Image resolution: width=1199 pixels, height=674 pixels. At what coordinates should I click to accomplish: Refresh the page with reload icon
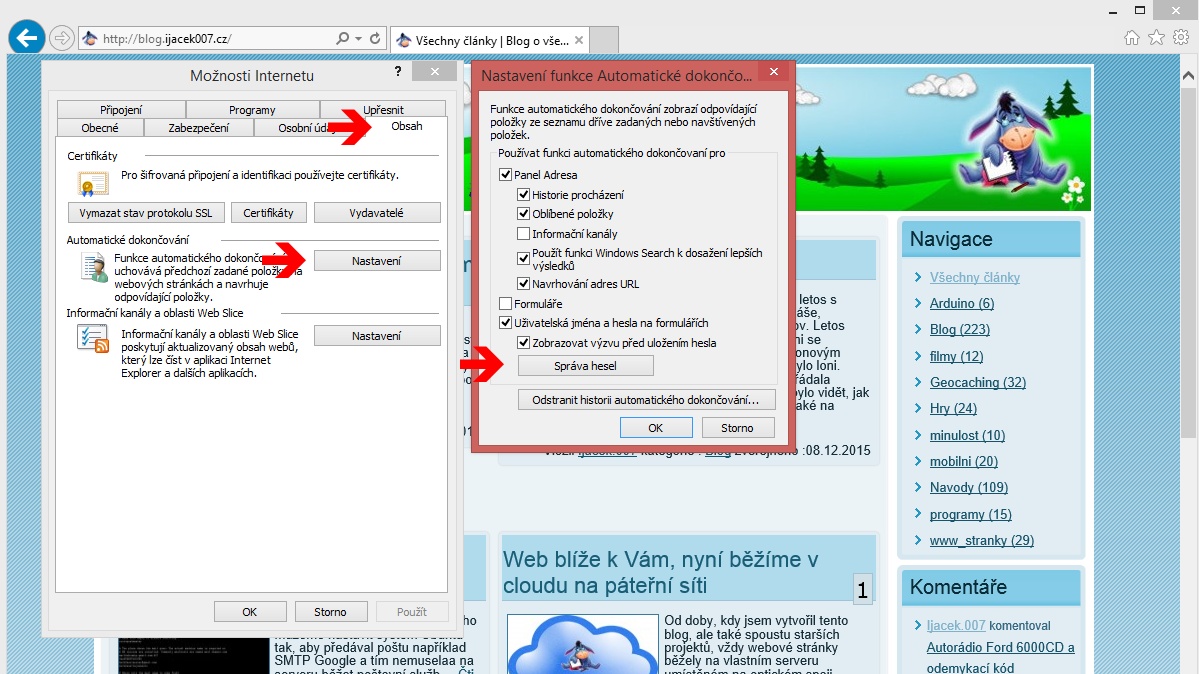375,38
